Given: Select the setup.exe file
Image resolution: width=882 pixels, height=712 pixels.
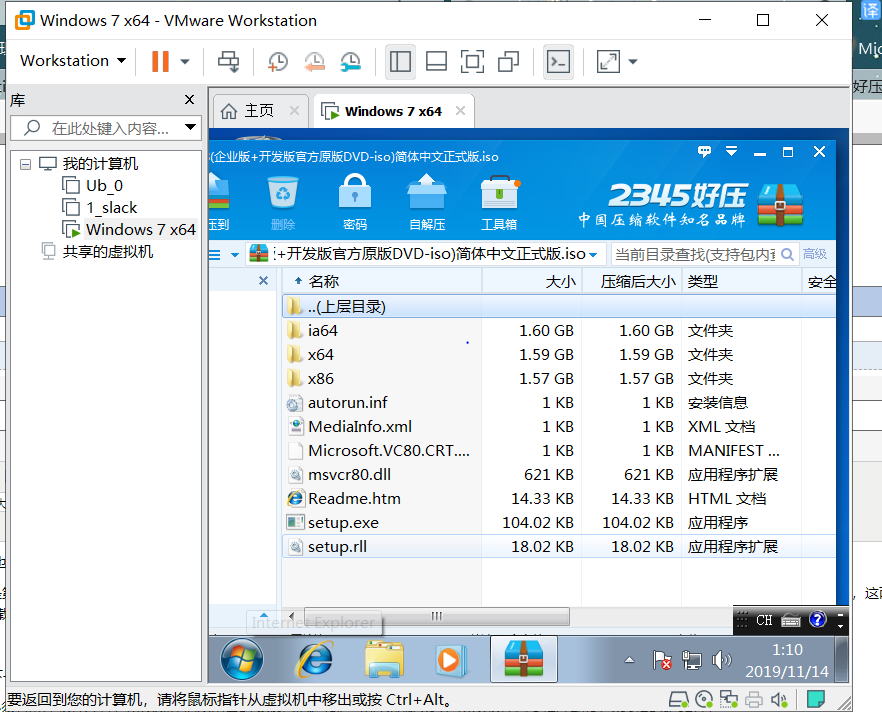Looking at the screenshot, I should pos(559,523).
